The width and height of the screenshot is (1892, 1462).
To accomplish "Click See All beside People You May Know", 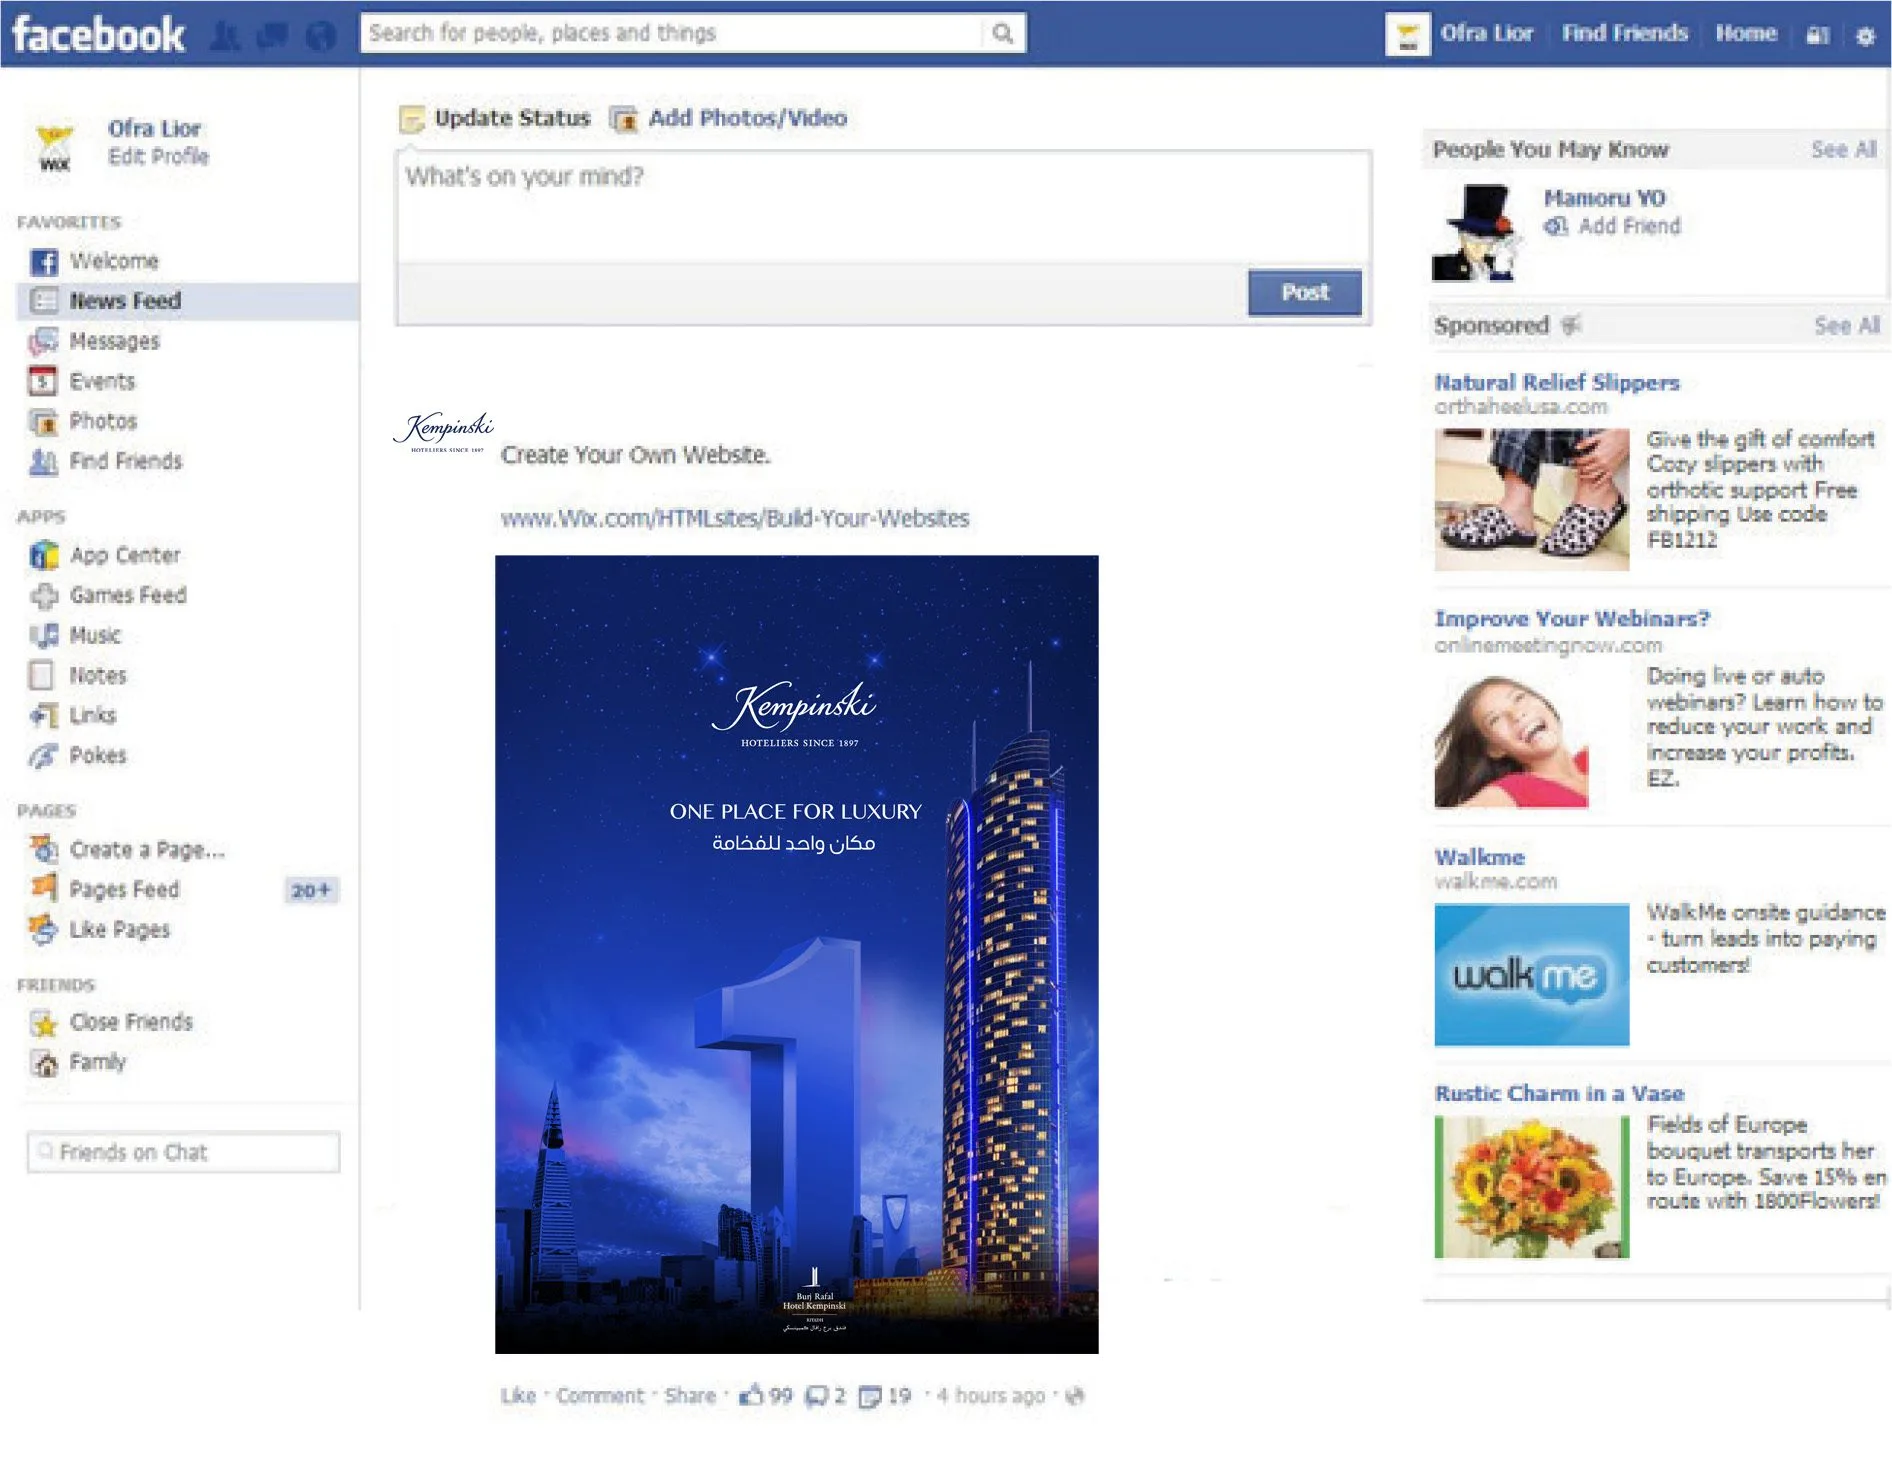I will coord(1844,149).
